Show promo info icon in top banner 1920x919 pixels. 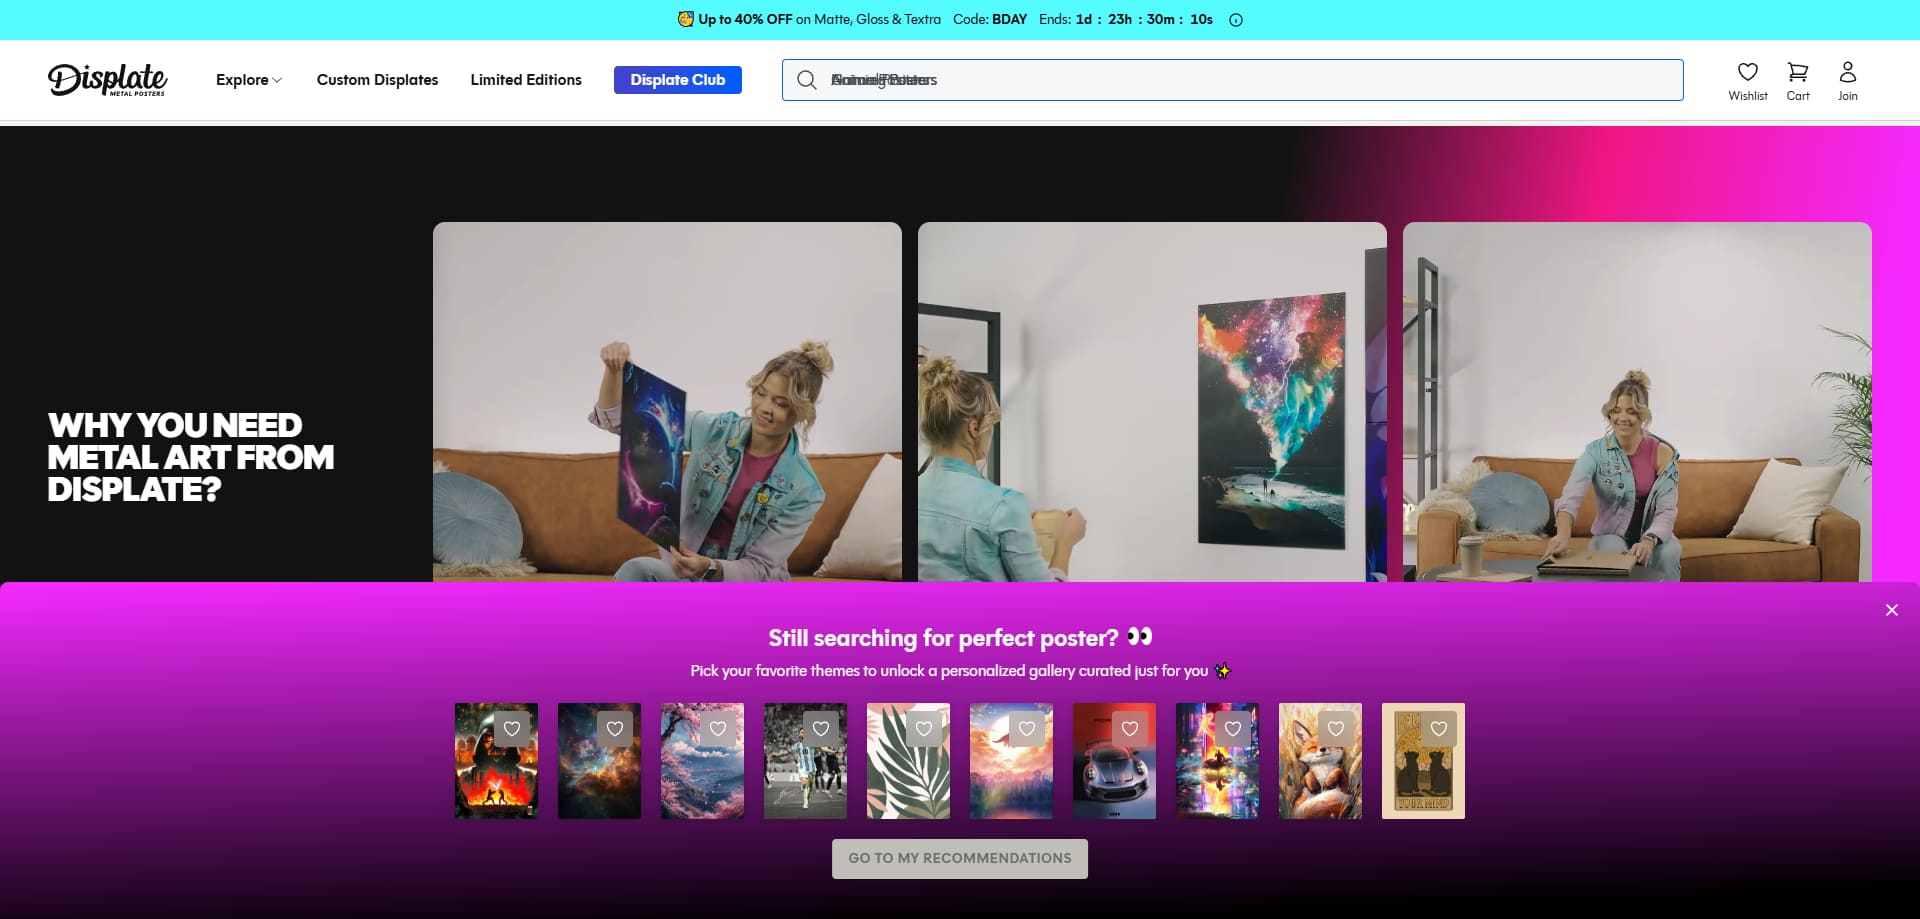pyautogui.click(x=1236, y=20)
